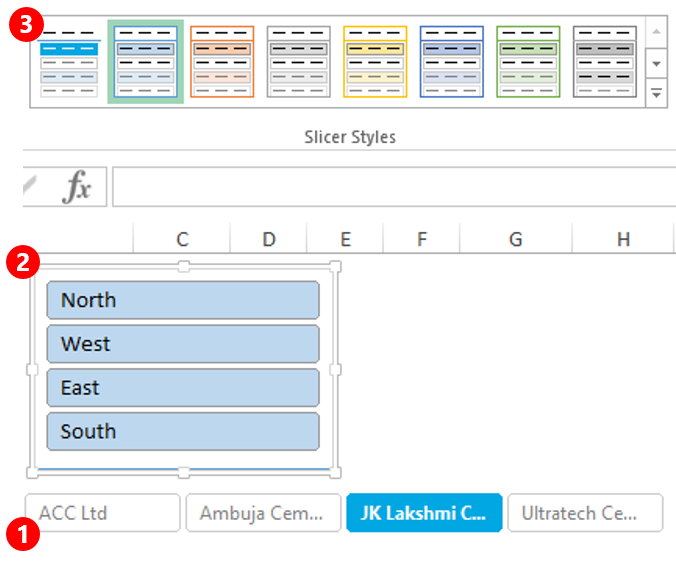
Task: Go to next row of slicer styles
Action: (656, 64)
